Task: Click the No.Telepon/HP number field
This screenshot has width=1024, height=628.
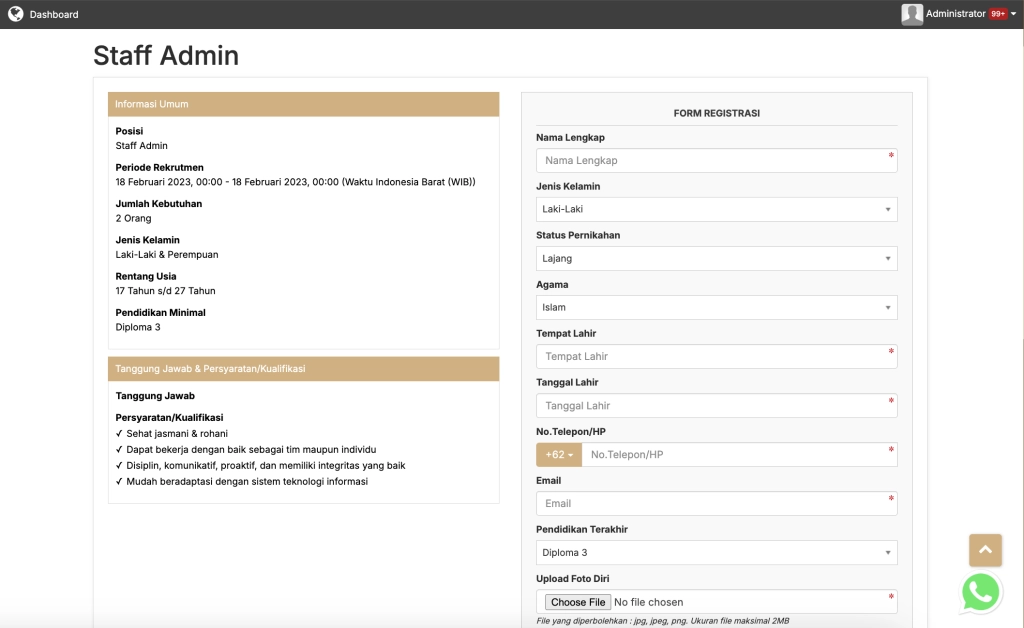Action: [x=738, y=455]
